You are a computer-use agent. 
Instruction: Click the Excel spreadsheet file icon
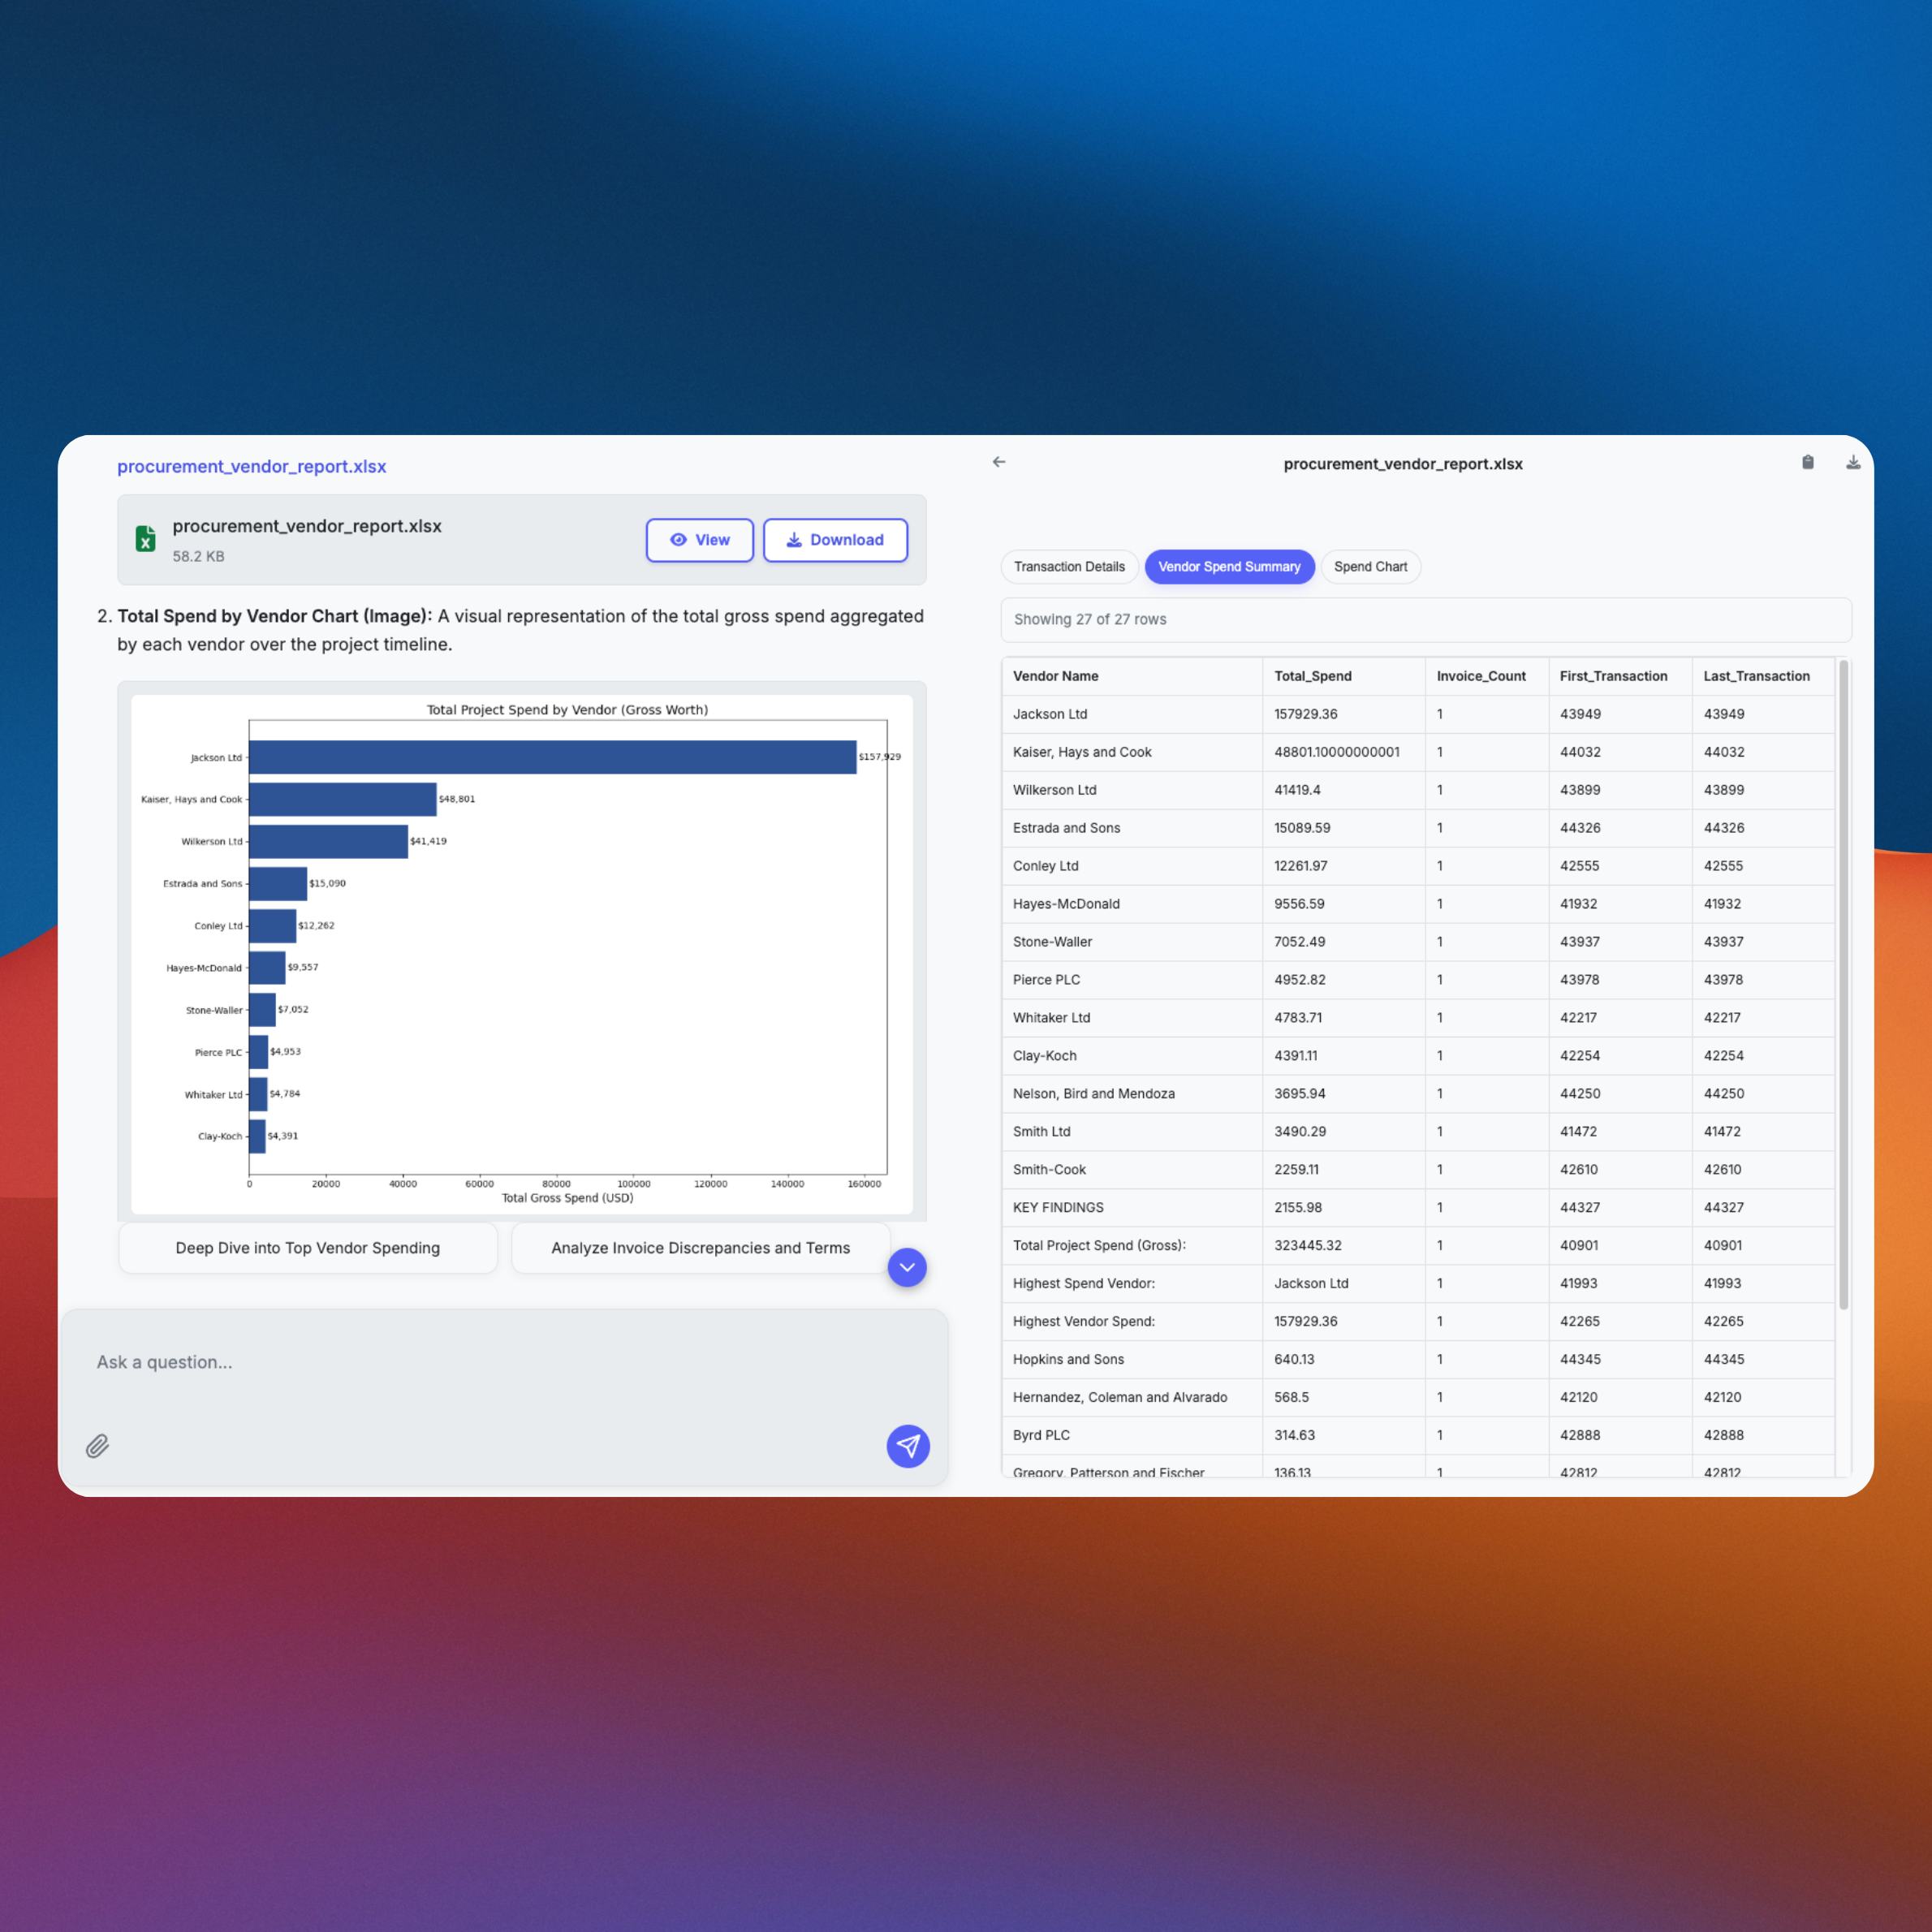(x=146, y=538)
